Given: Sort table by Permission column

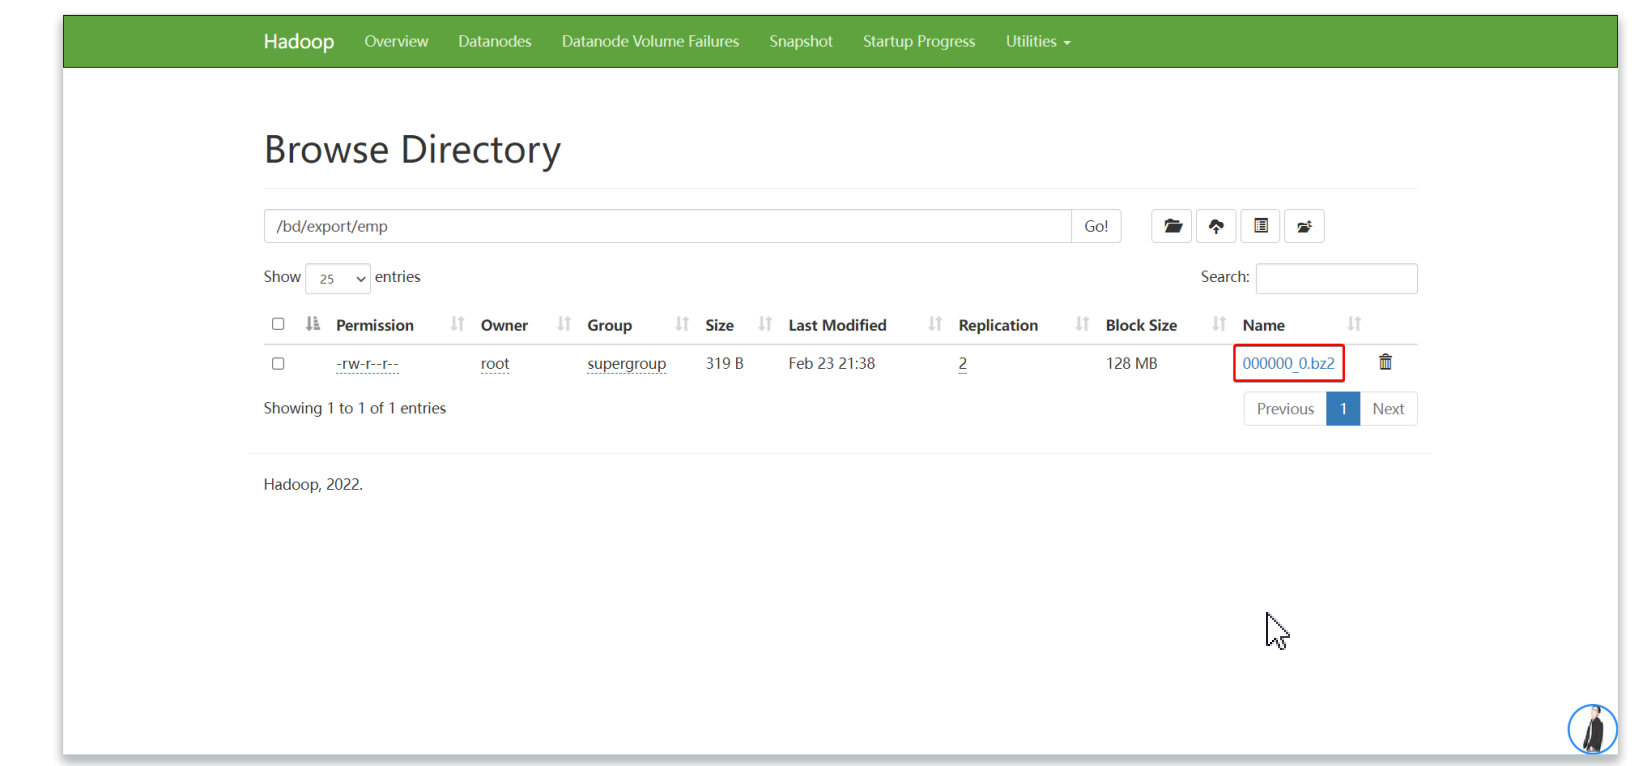Looking at the screenshot, I should [x=375, y=325].
